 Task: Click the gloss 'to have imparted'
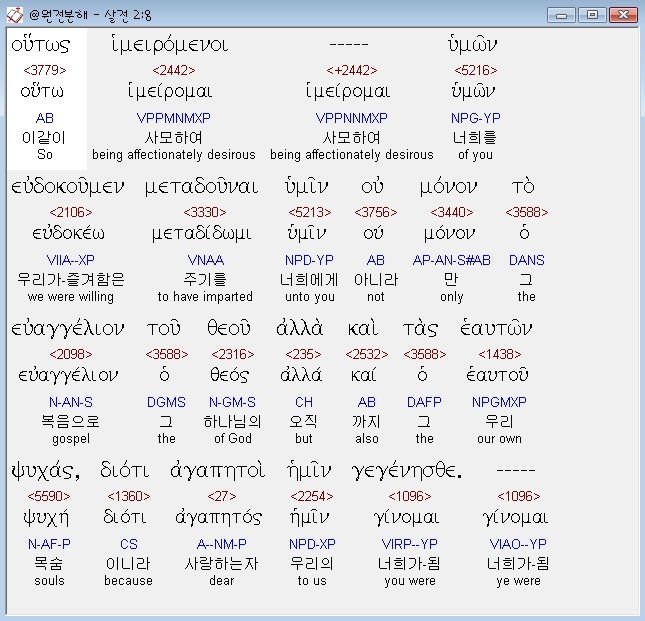click(205, 297)
